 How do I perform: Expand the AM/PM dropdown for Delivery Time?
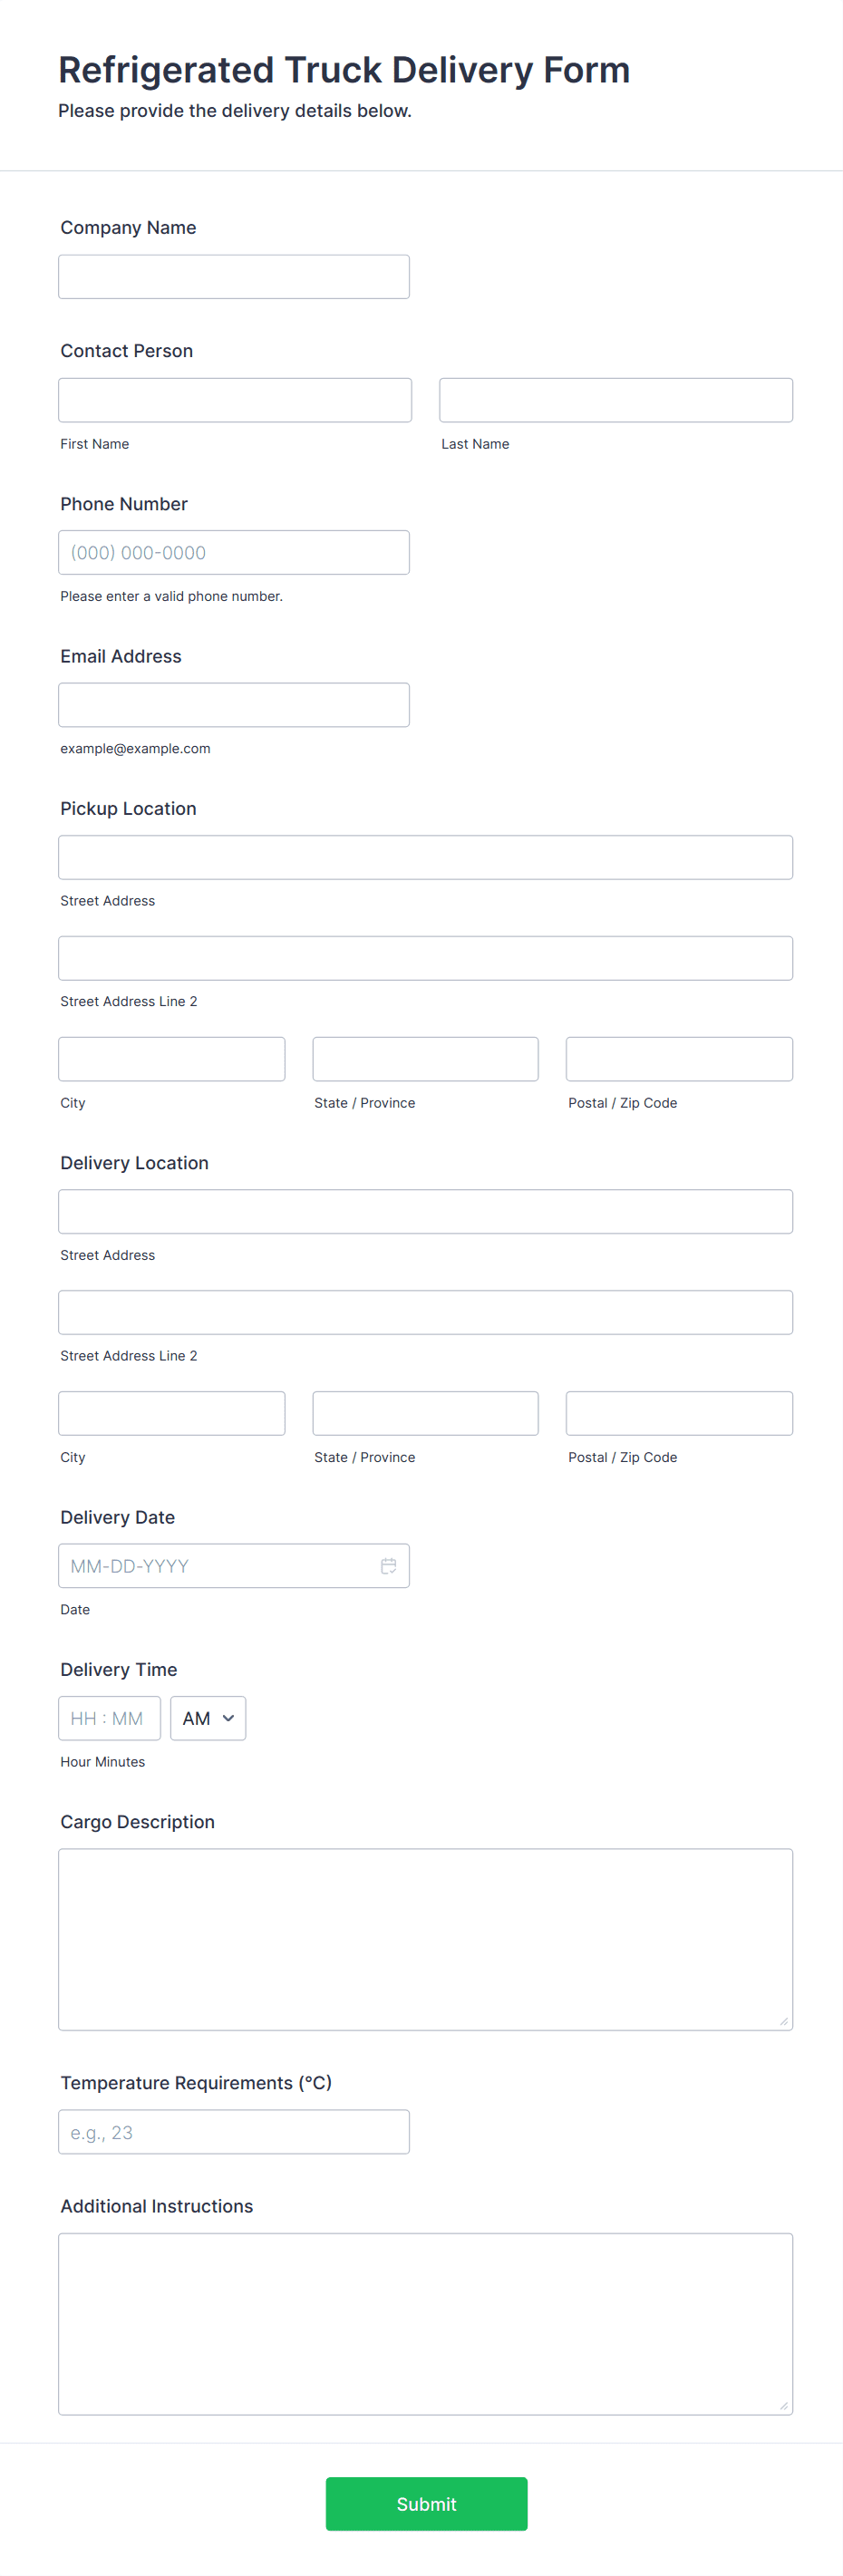pyautogui.click(x=208, y=1717)
